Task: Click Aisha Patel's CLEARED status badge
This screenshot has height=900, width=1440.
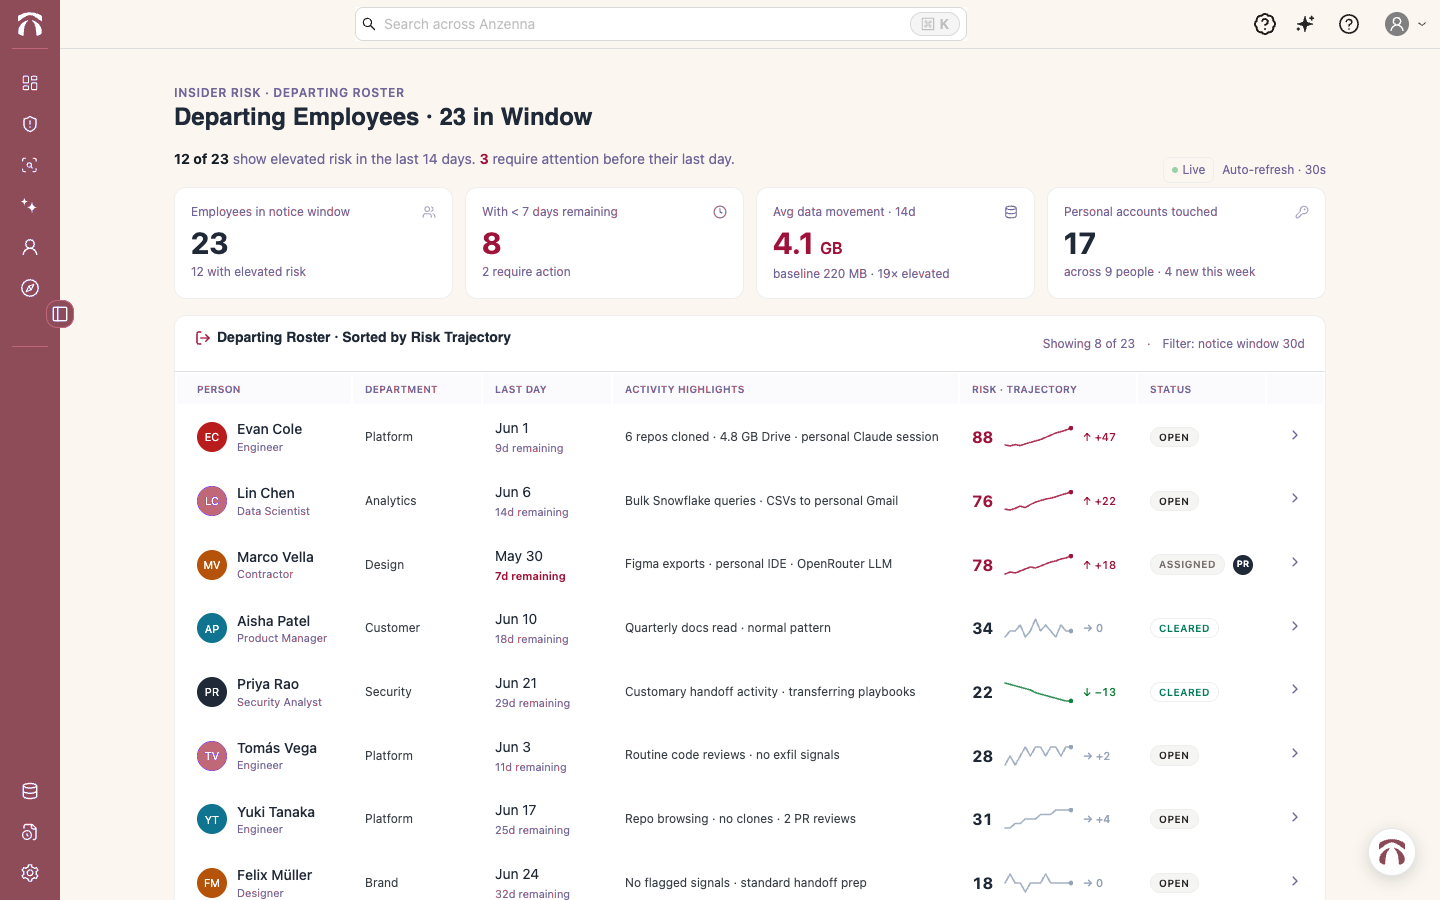Action: tap(1184, 629)
